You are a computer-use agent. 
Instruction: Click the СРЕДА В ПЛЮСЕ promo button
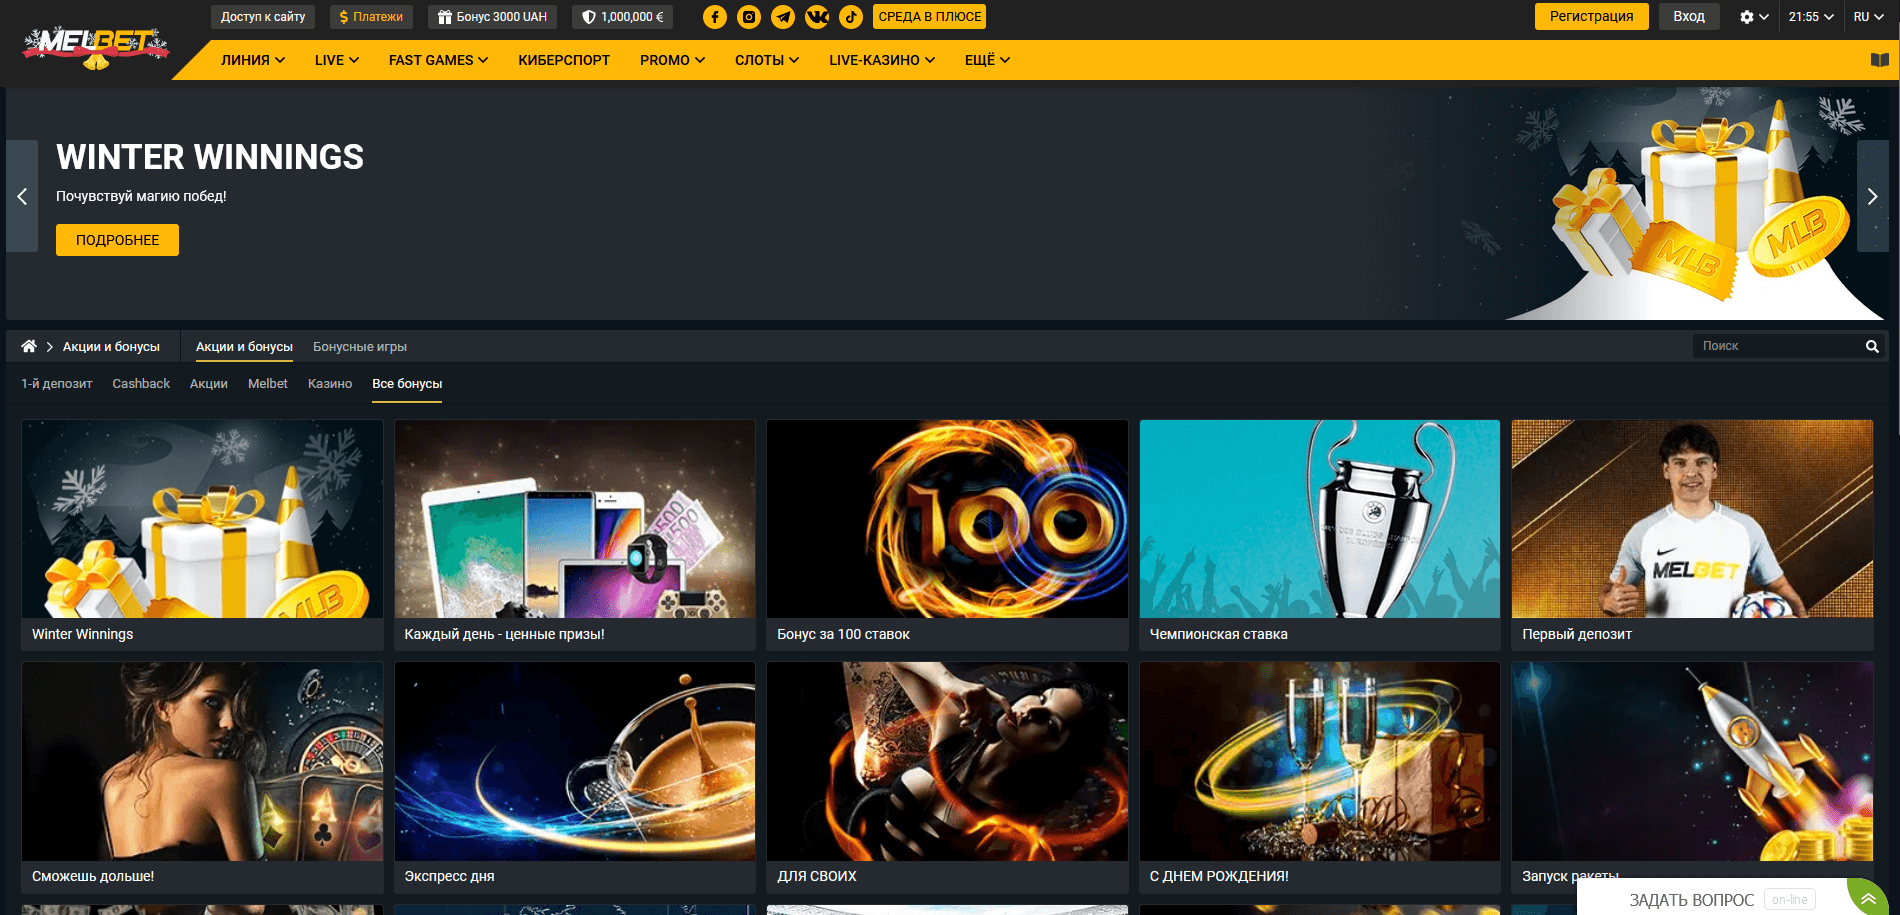(x=930, y=17)
